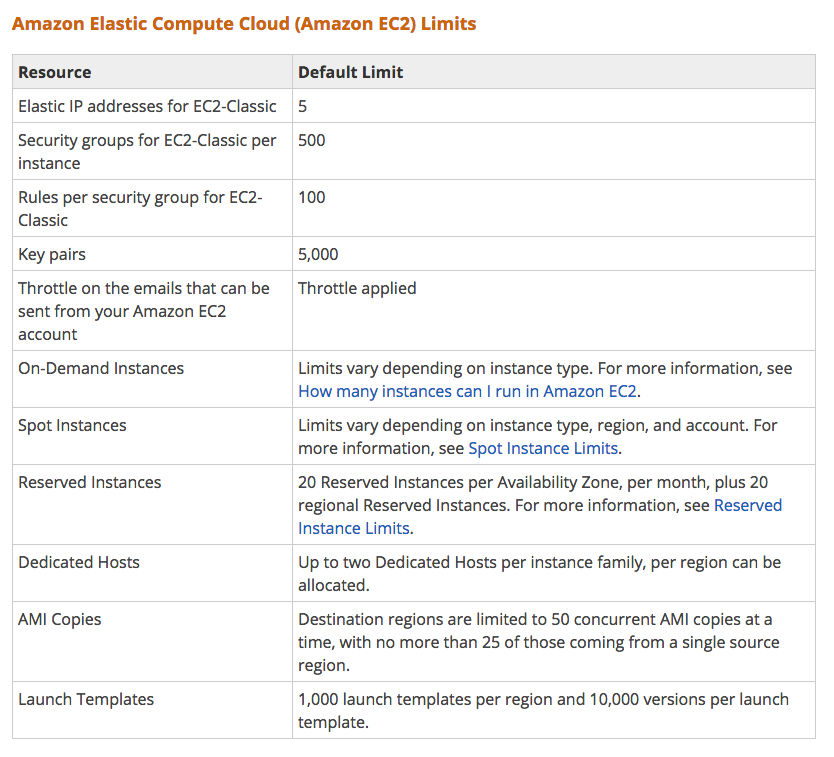The image size is (834, 757).
Task: Click the Amazon EC2 Limits page heading
Action: [244, 23]
